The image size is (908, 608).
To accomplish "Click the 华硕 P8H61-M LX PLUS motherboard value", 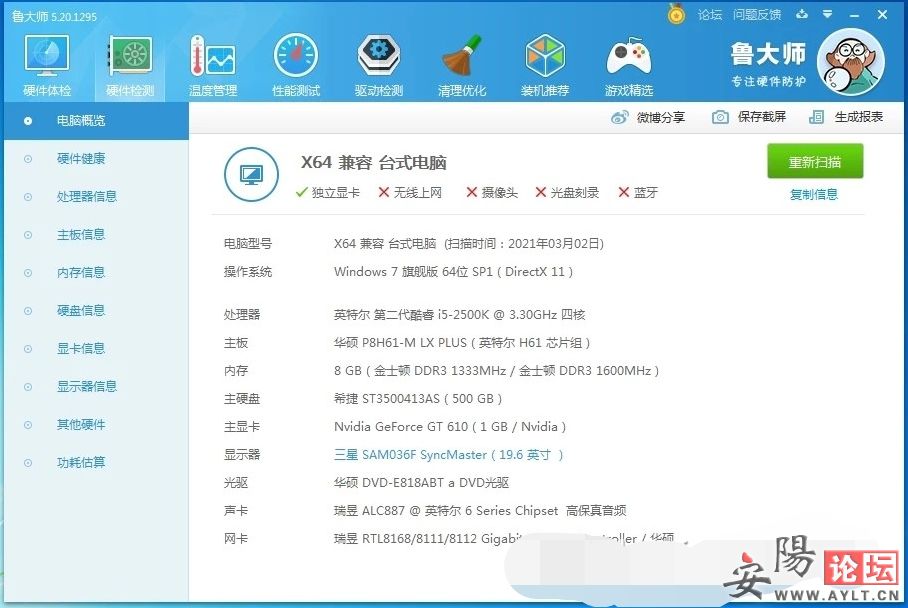I will tap(462, 343).
